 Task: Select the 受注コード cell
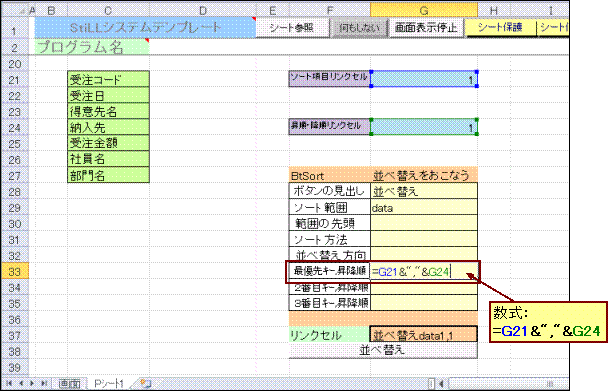point(108,79)
